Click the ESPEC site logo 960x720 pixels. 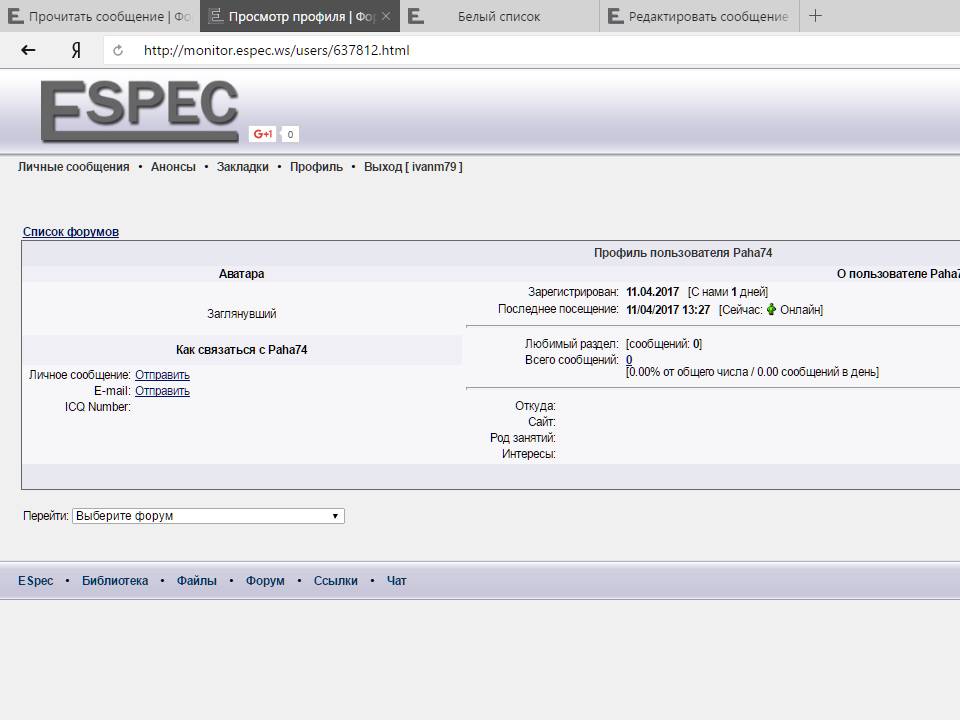pyautogui.click(x=140, y=110)
